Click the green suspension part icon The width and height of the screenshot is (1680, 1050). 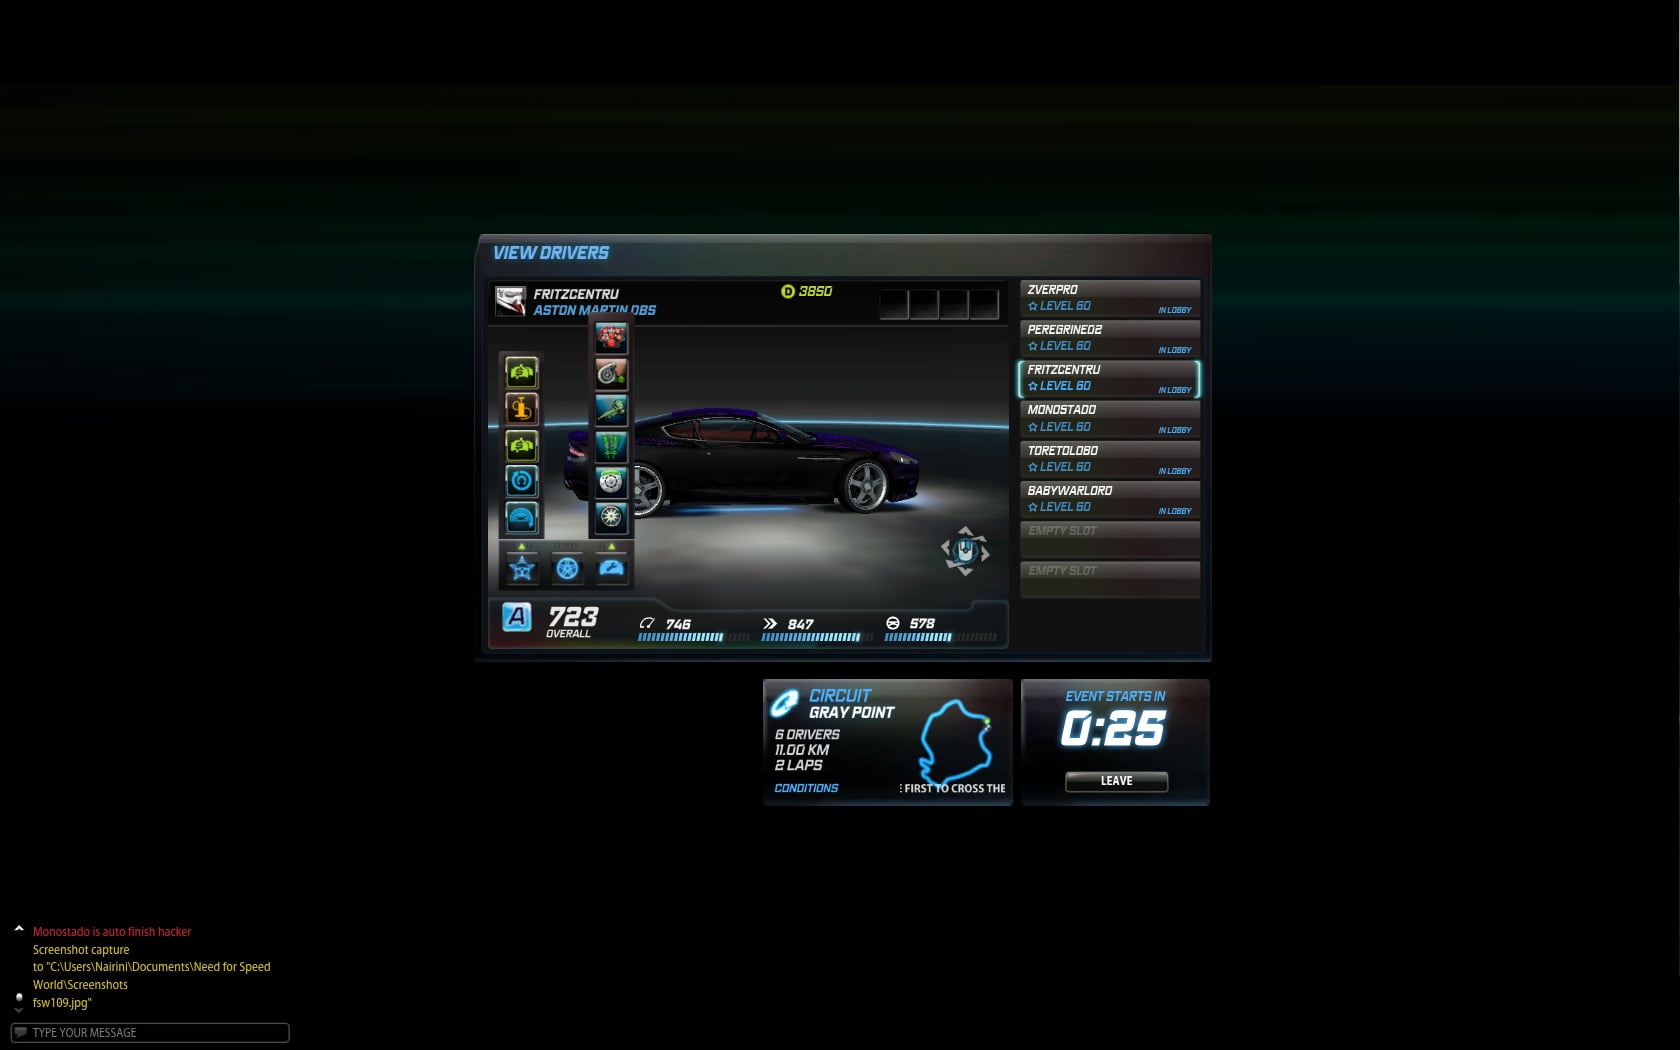click(x=611, y=445)
